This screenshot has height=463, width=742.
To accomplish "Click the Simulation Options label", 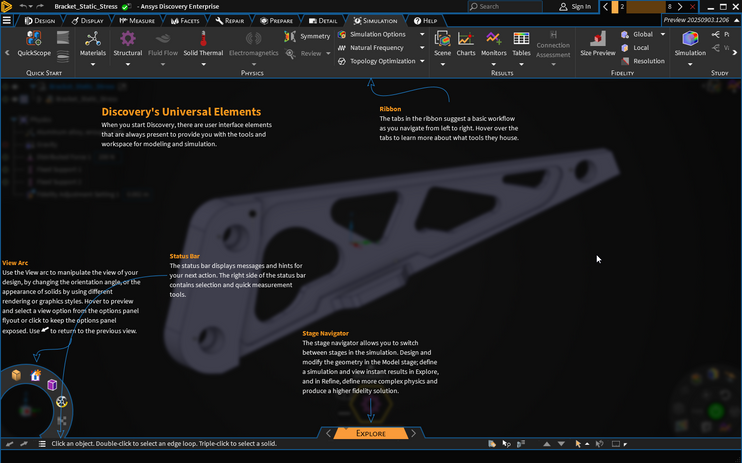I will coord(378,34).
